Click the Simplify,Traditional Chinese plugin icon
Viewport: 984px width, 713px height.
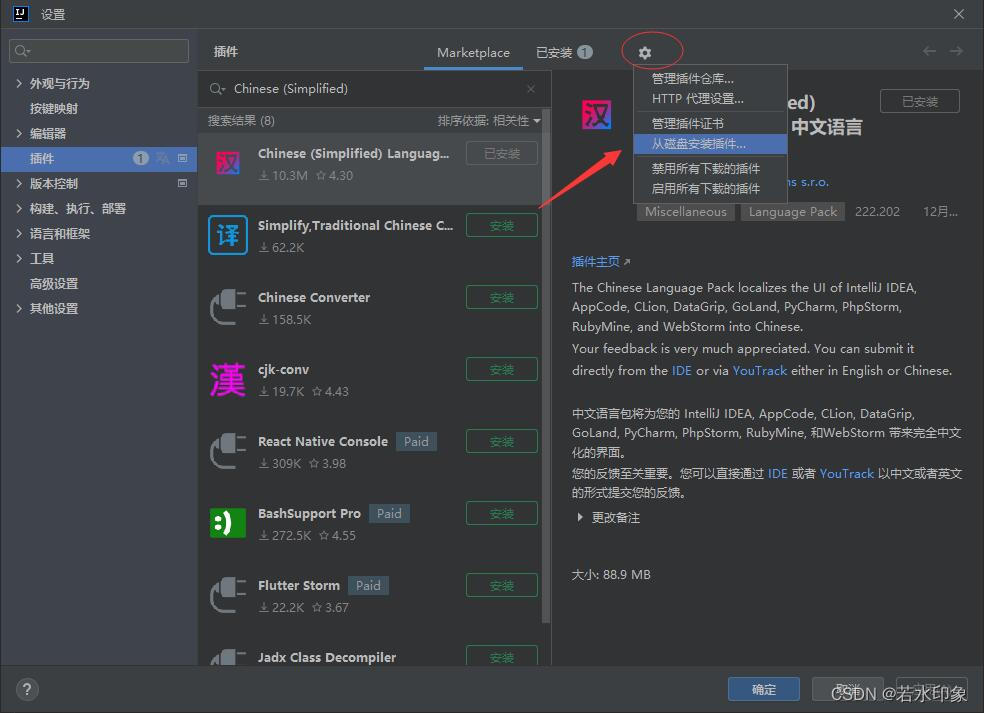coord(227,235)
